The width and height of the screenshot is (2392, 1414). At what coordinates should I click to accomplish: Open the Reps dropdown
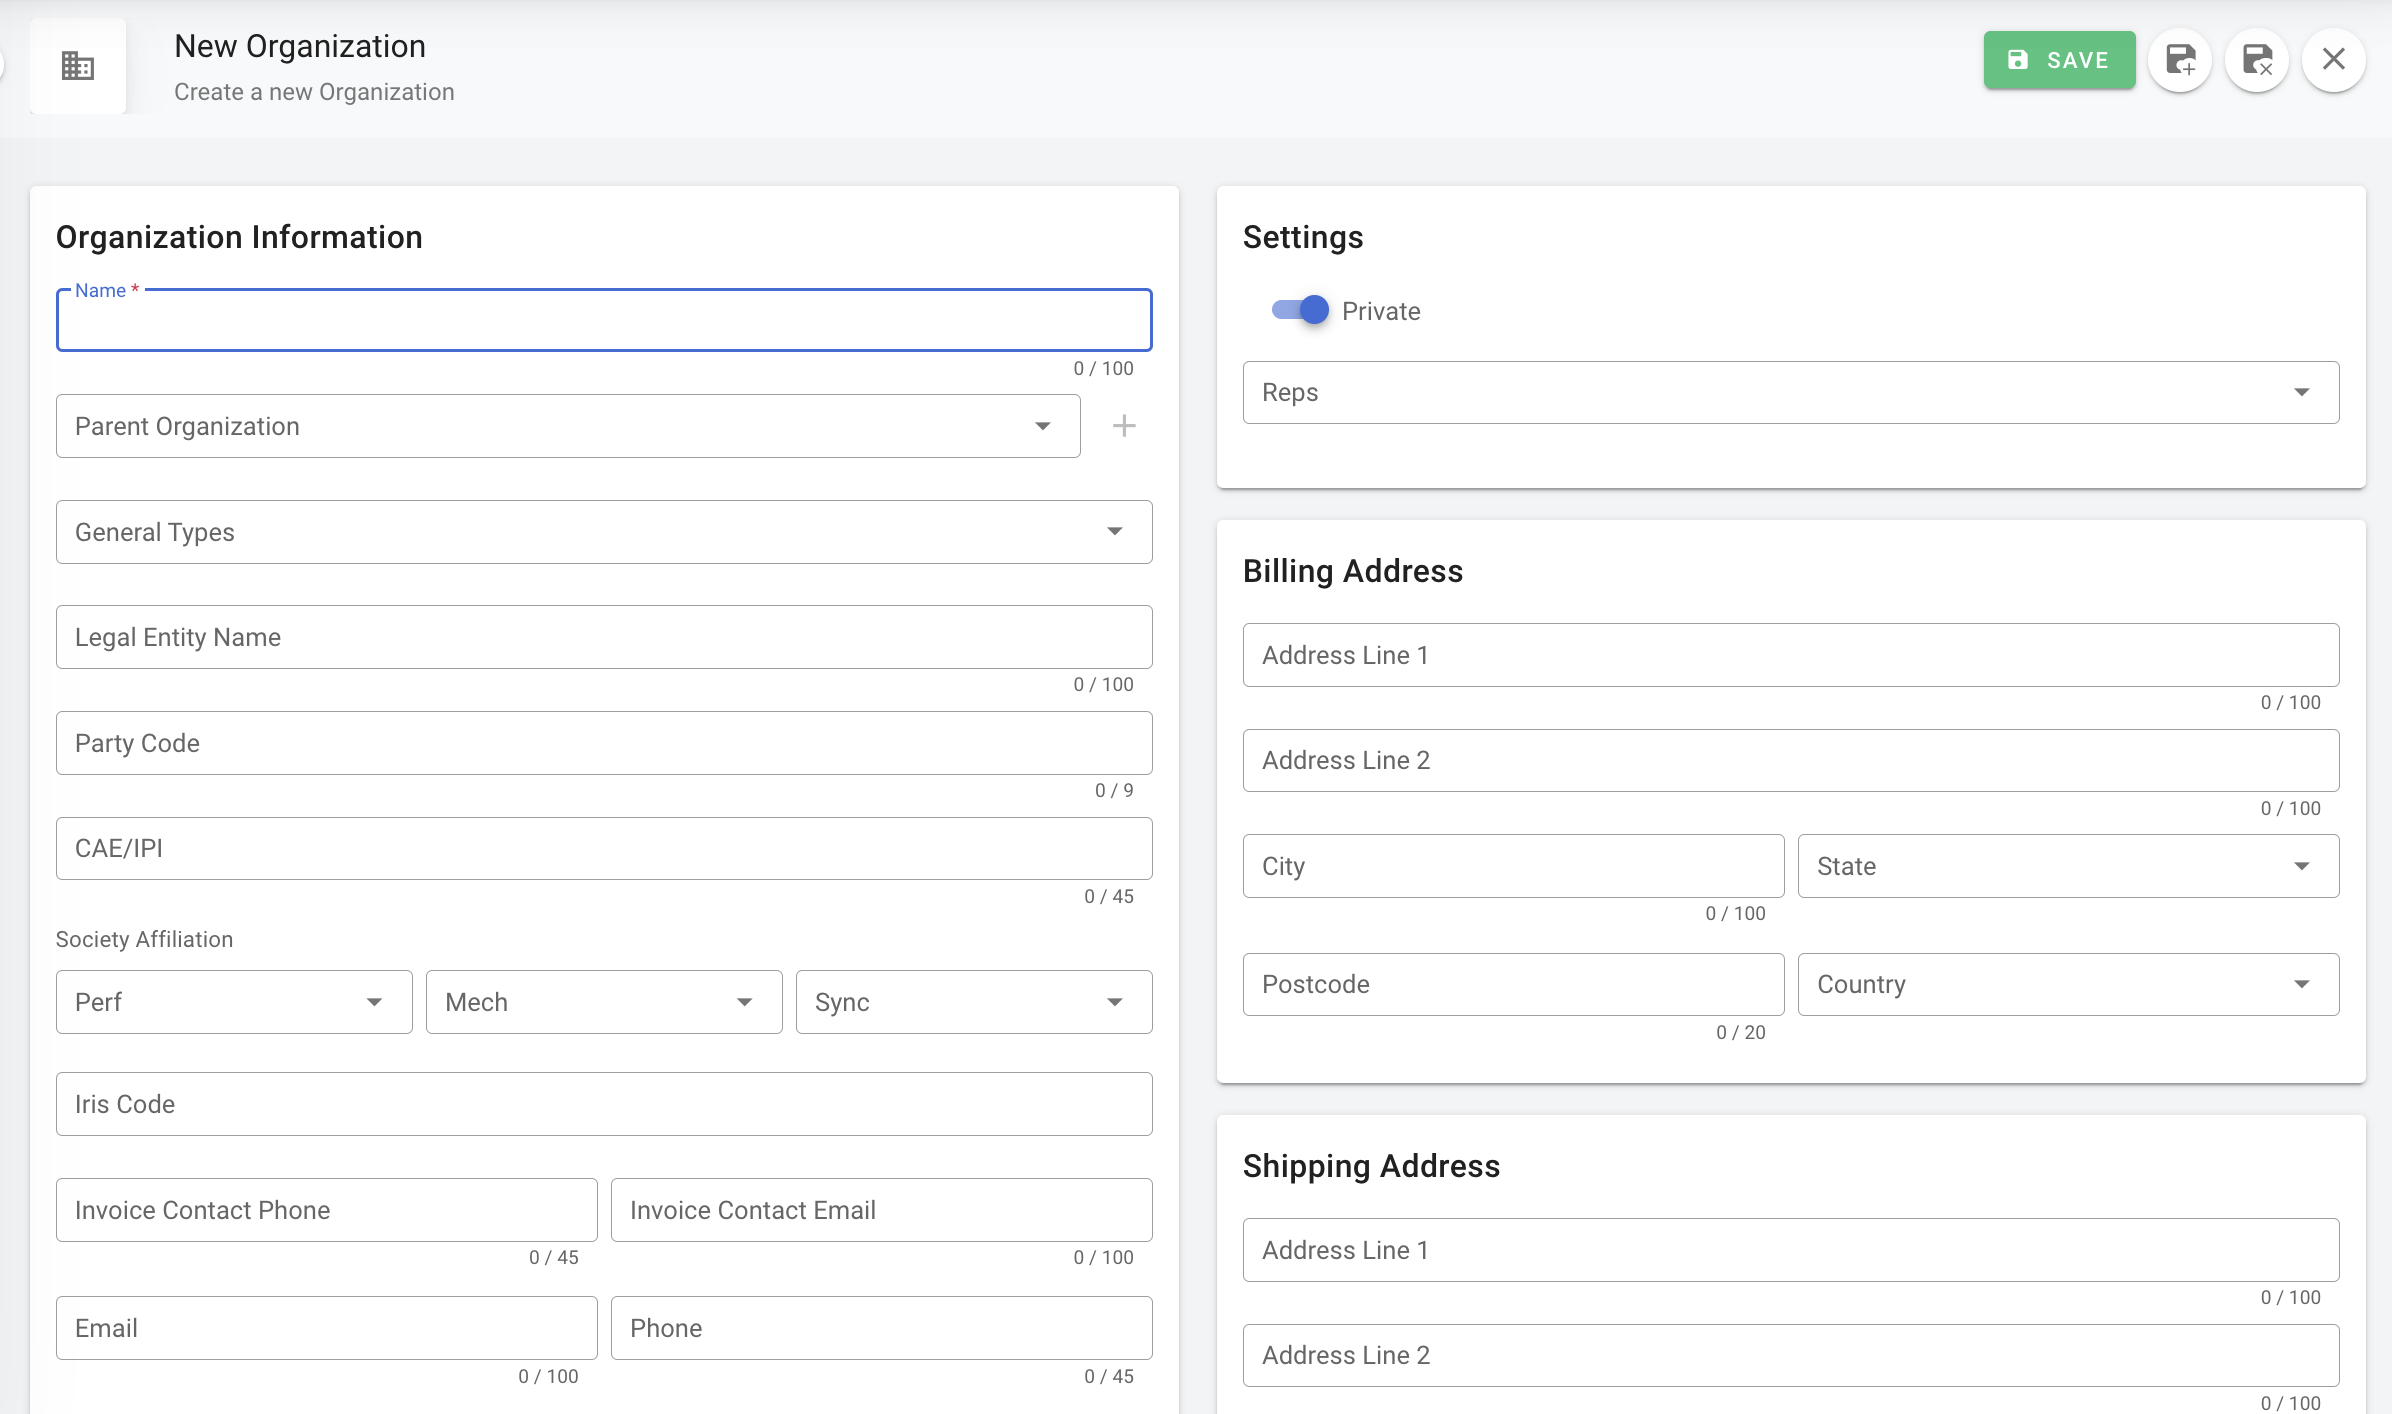pyautogui.click(x=1790, y=392)
